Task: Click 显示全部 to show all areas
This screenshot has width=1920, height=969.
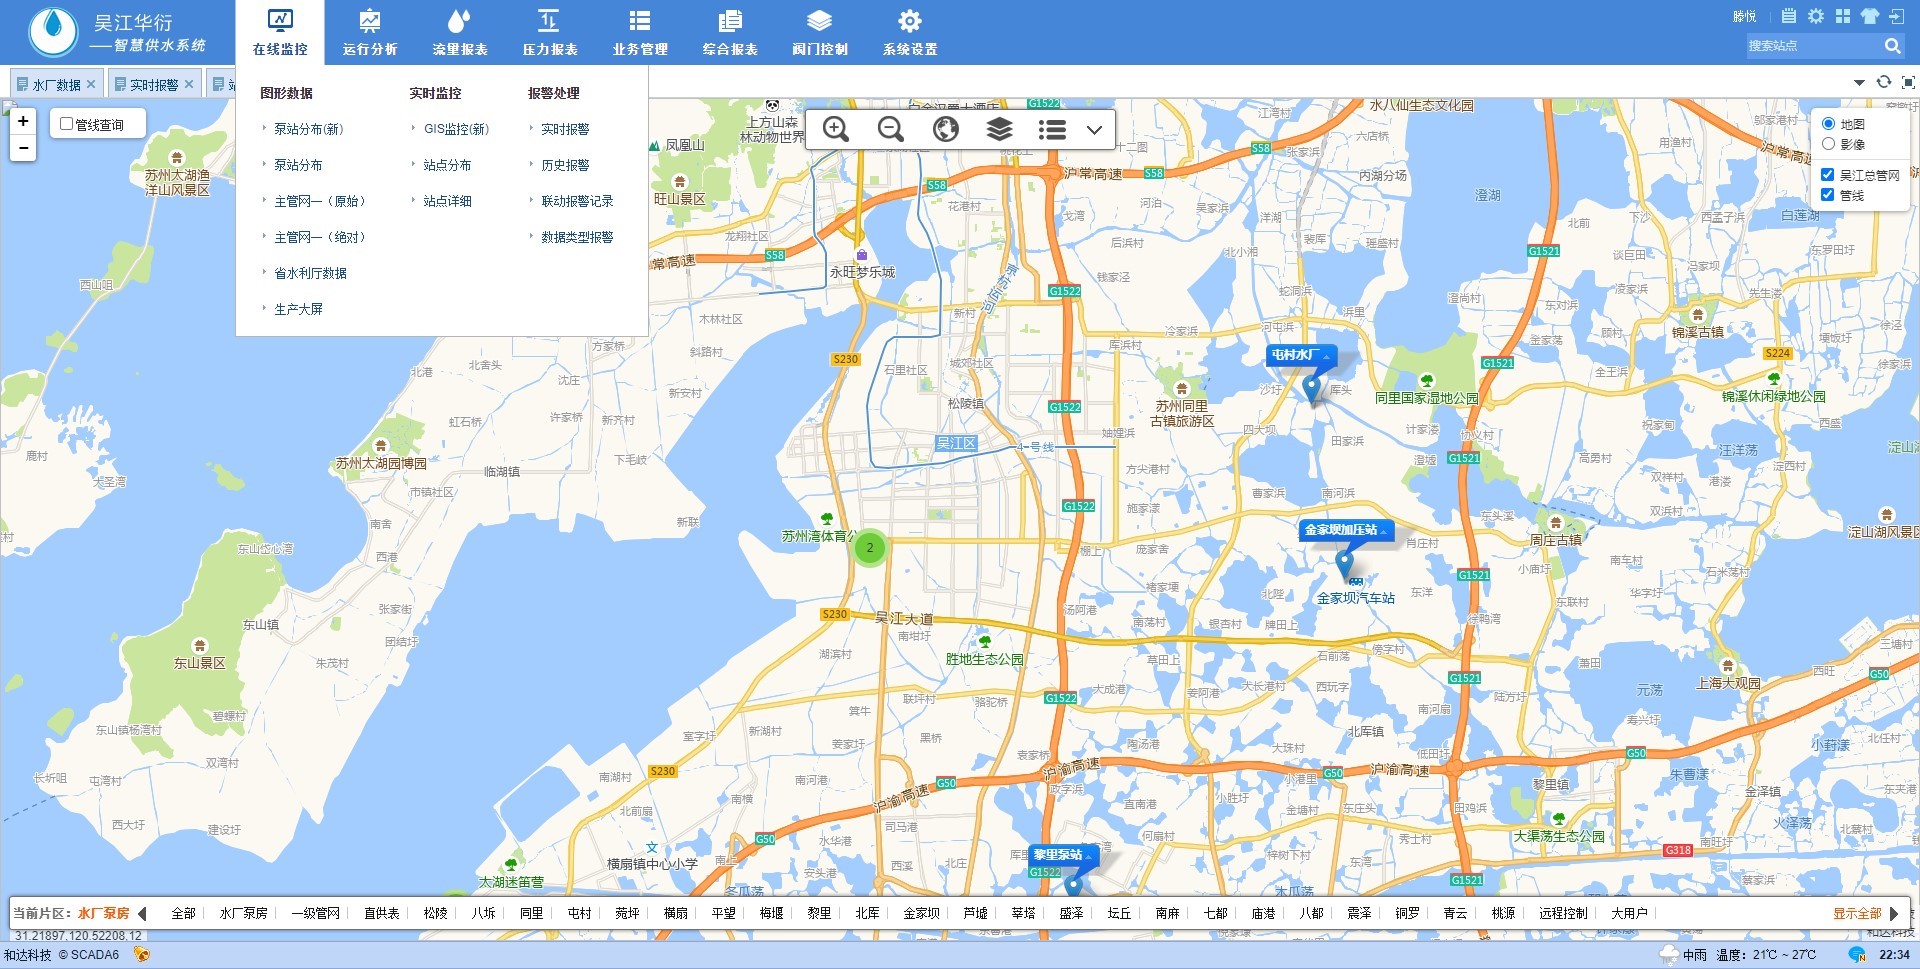Action: [x=1857, y=913]
